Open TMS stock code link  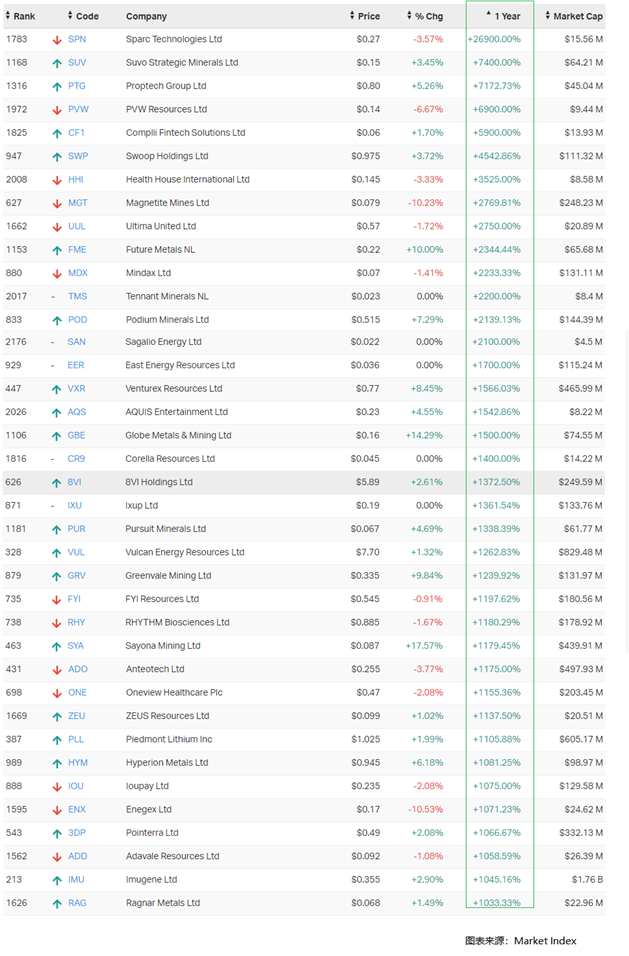point(77,296)
